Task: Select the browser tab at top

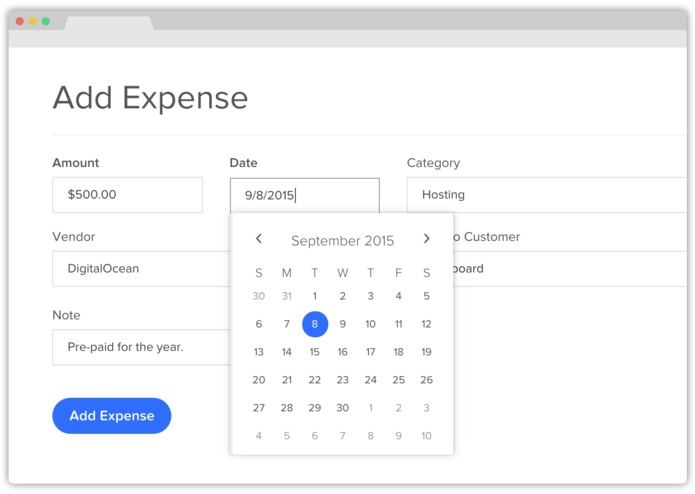Action: [109, 23]
